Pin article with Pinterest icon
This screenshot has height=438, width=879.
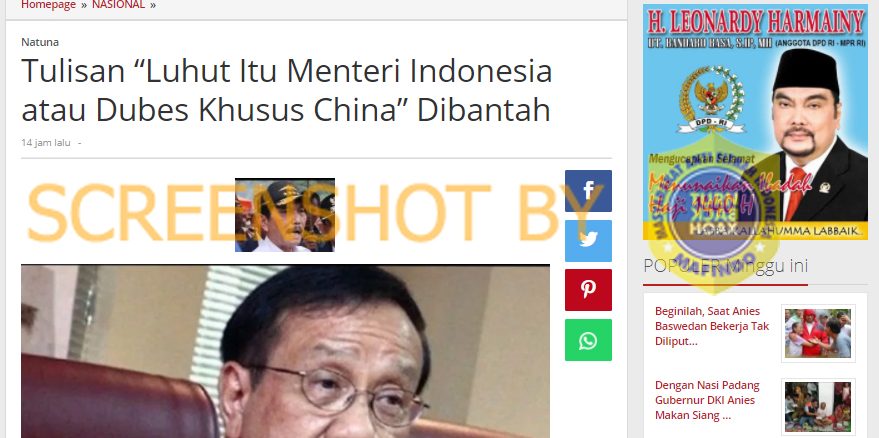588,290
